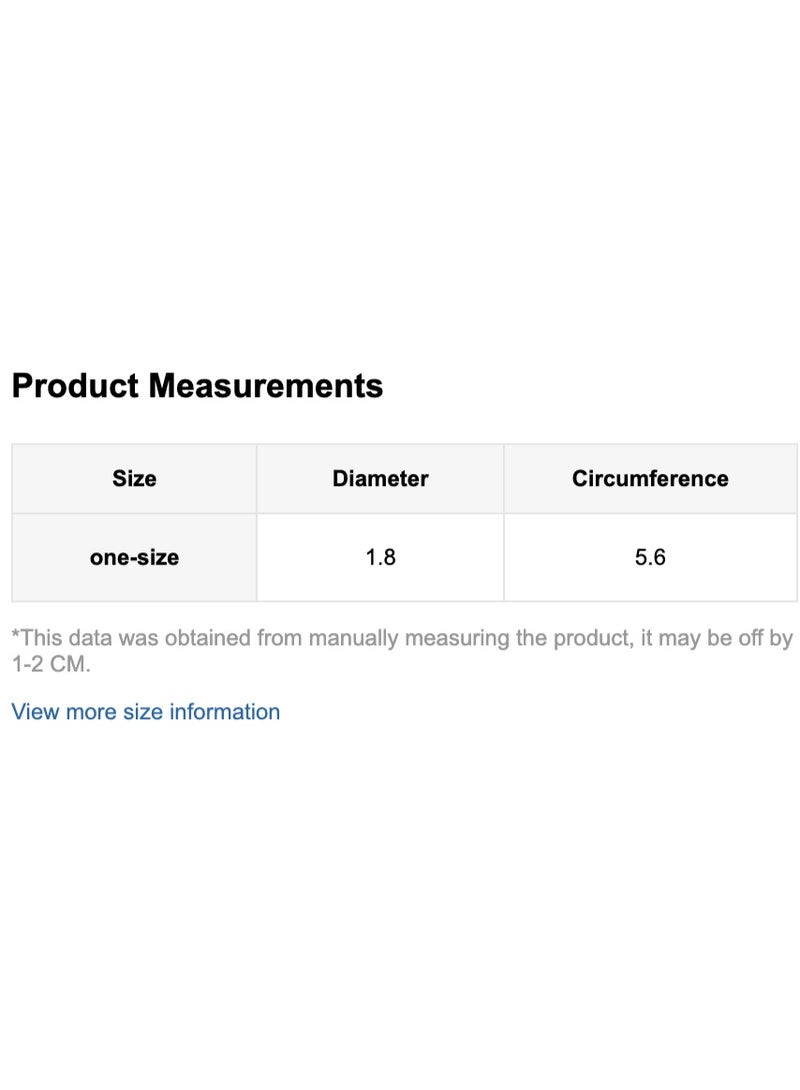This screenshot has height=1090, width=800.
Task: Click the word "View" in the size link
Action: [33, 712]
